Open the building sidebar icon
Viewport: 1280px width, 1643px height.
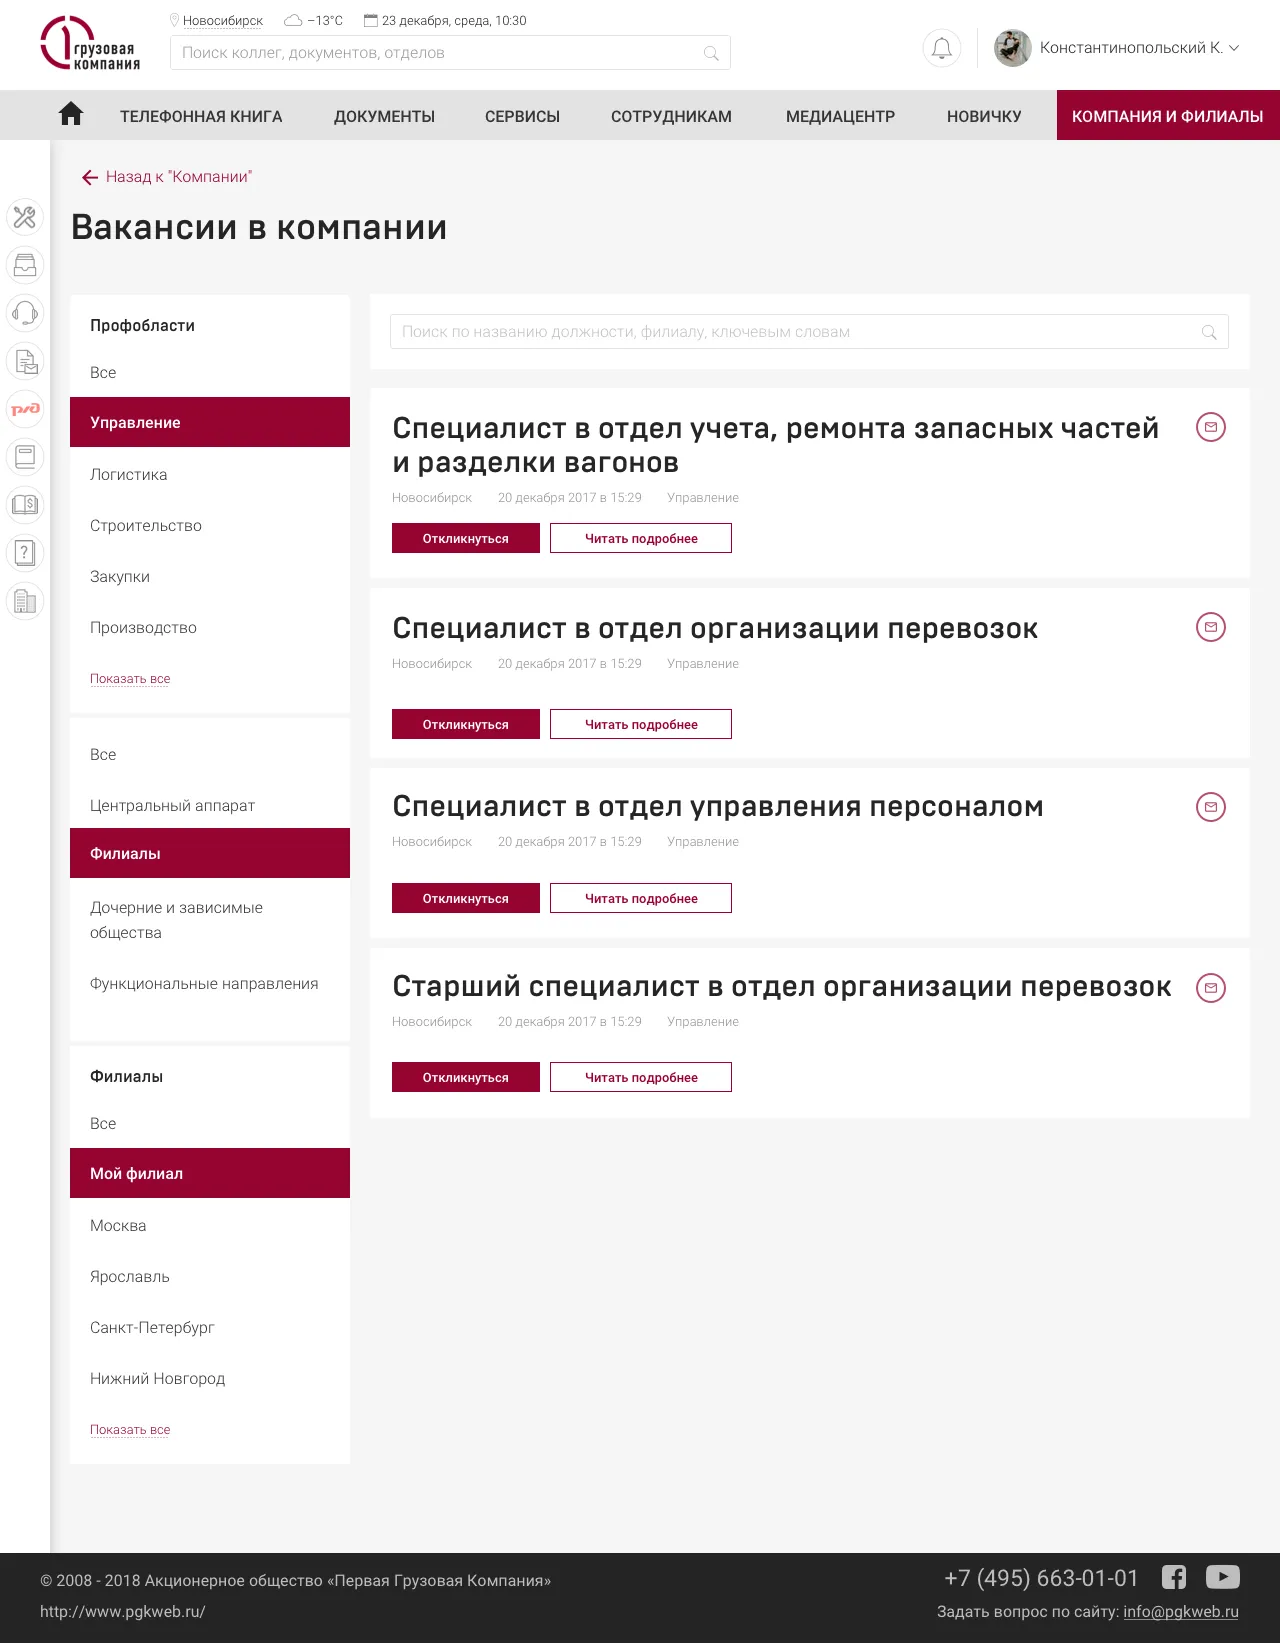(x=25, y=601)
